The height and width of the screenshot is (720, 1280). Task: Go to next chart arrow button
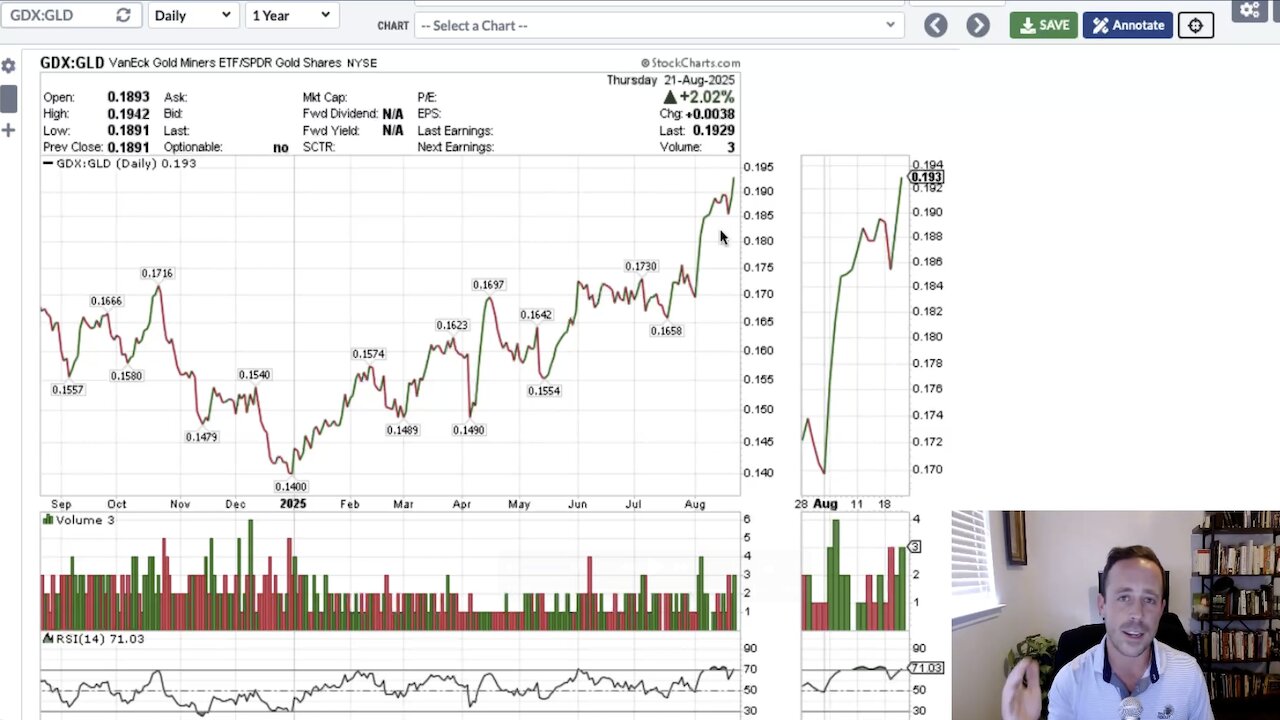[978, 25]
